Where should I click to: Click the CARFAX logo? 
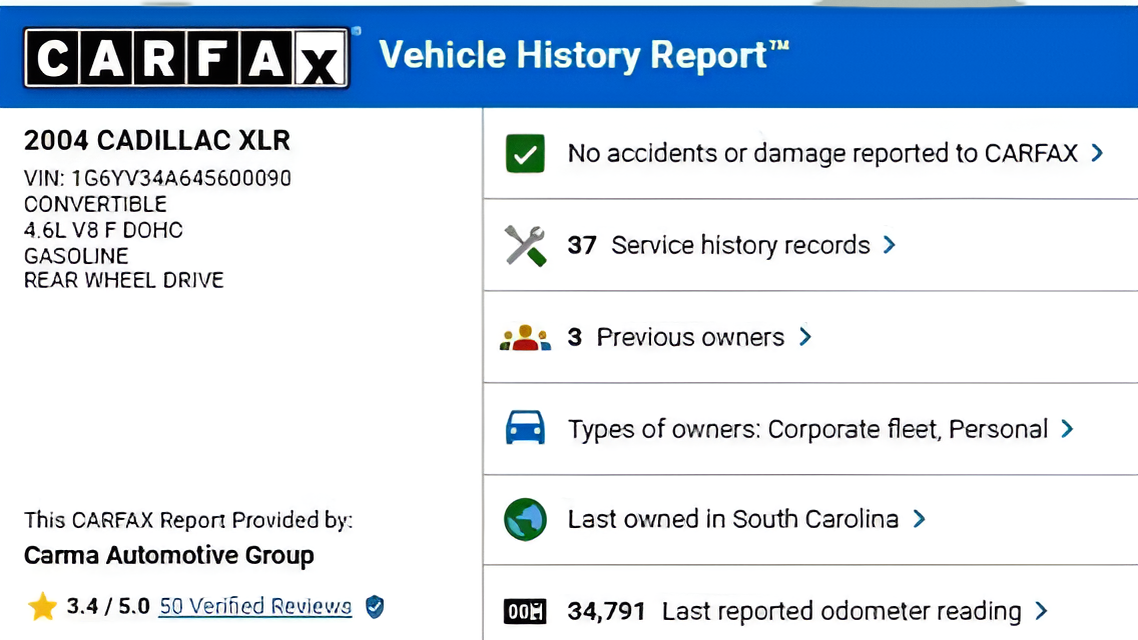coord(186,58)
